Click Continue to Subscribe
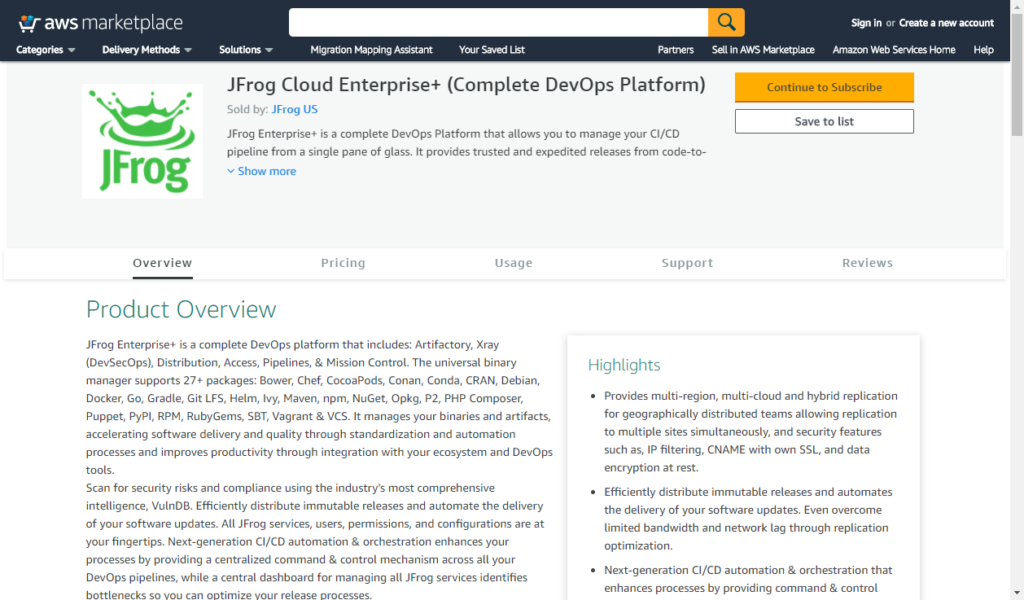 click(x=823, y=88)
